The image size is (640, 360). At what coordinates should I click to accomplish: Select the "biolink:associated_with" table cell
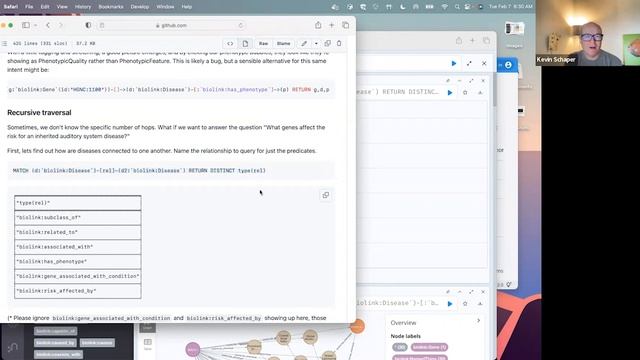pos(78,247)
